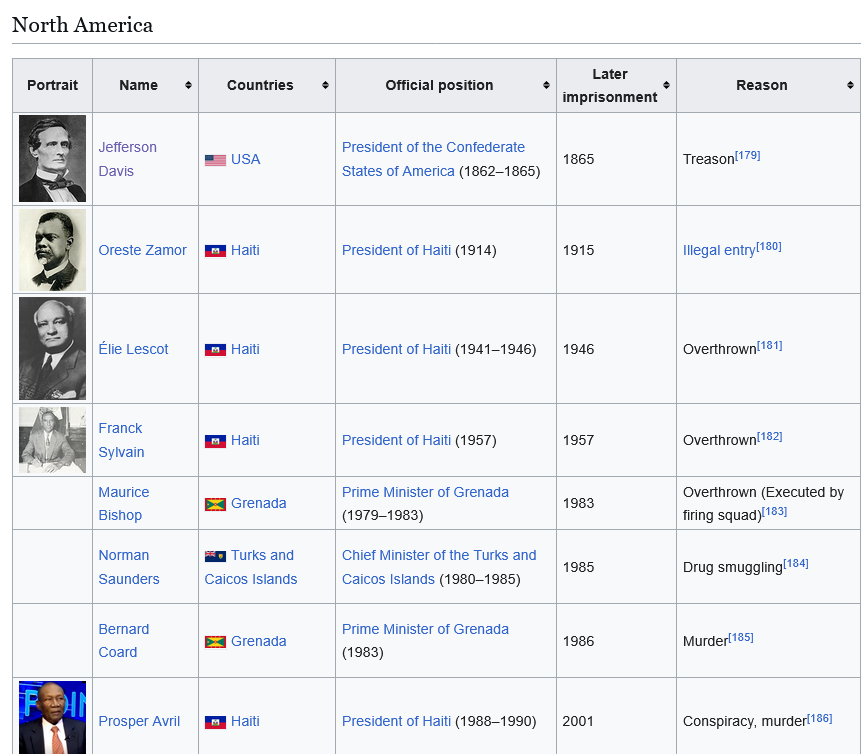Sort table by Reason column arrows
Viewport: 866px width, 754px height.
pyautogui.click(x=851, y=85)
